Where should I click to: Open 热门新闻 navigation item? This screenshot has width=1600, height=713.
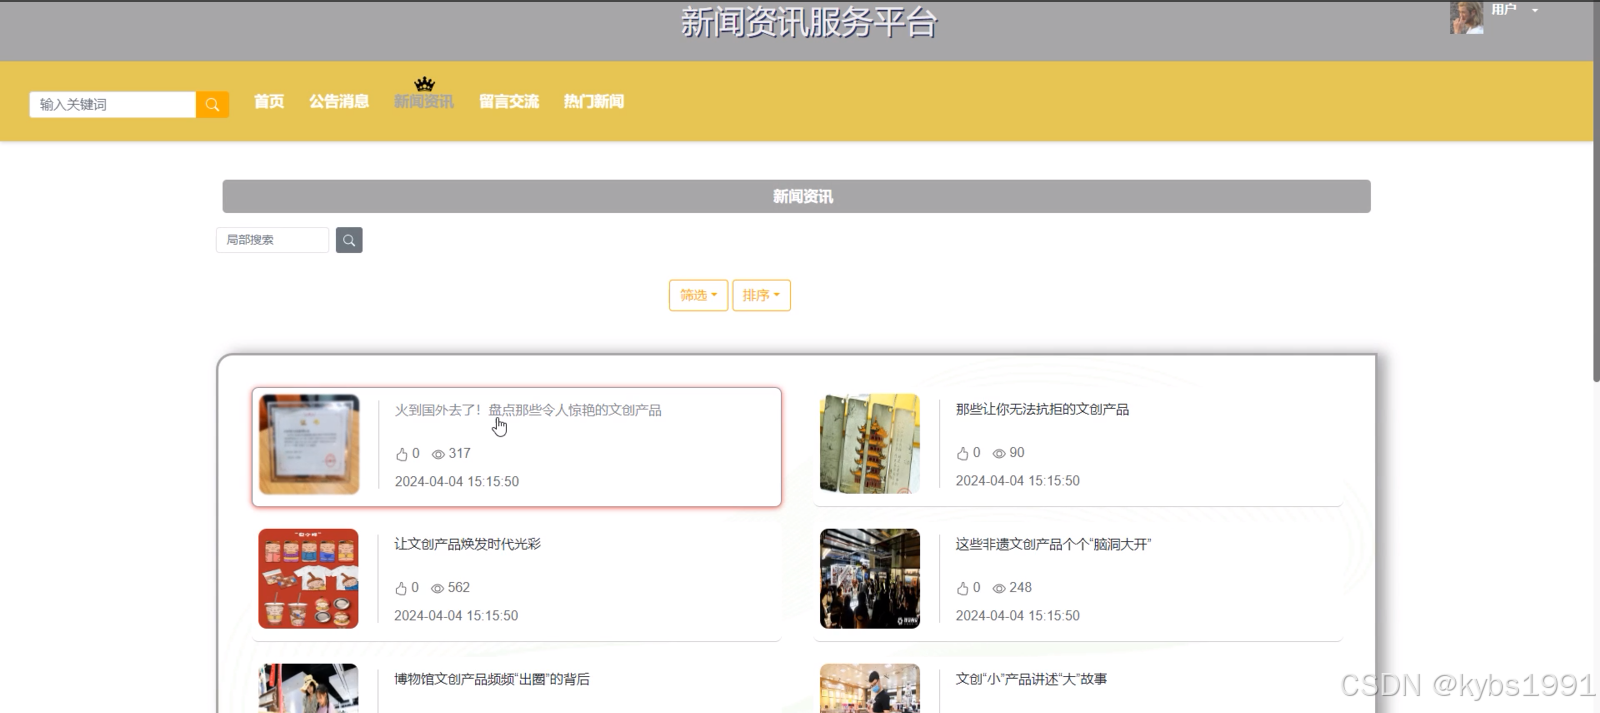(594, 101)
